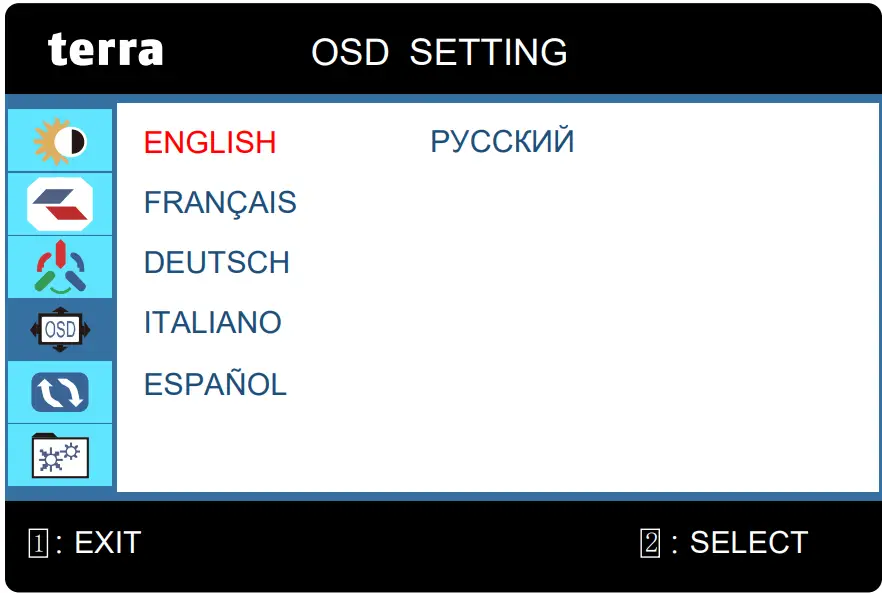Pick ITALIANO from the language list
Screen dimensions: 882x593
pos(213,323)
